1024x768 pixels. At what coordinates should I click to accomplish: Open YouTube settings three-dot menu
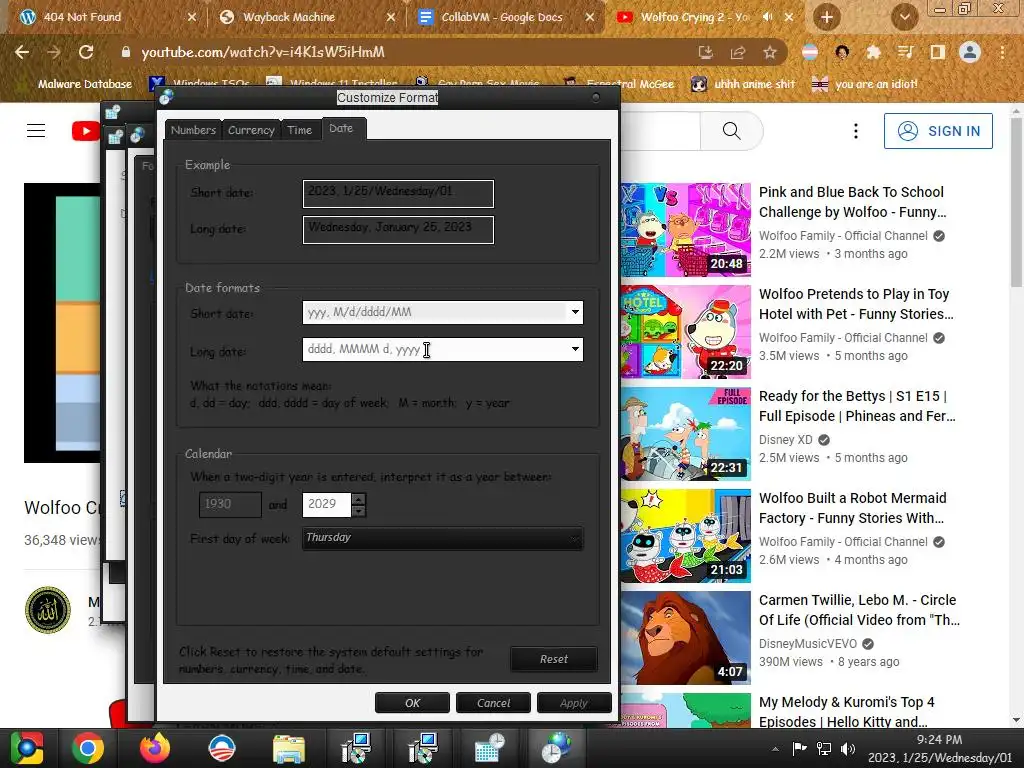pos(856,131)
